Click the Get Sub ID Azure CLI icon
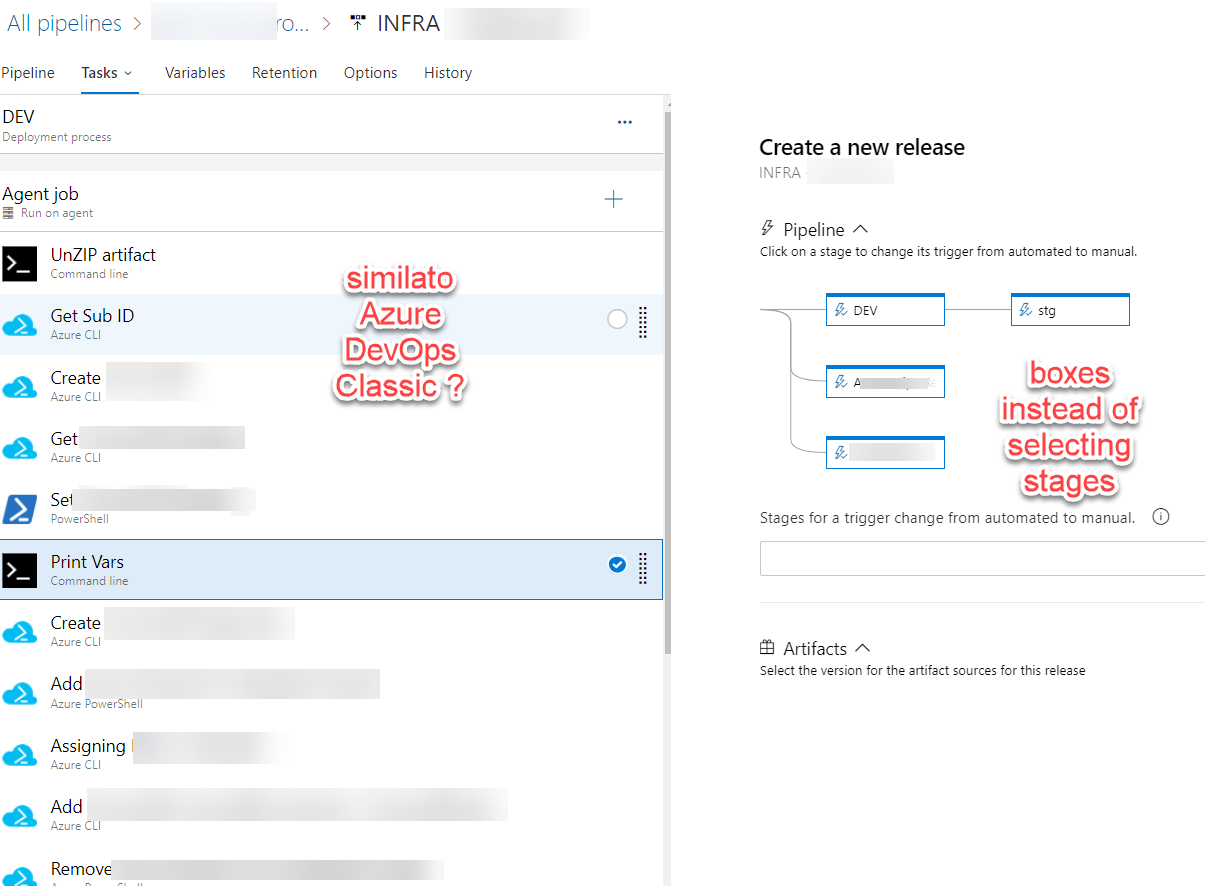Viewport: 1205px width, 886px height. [20, 325]
